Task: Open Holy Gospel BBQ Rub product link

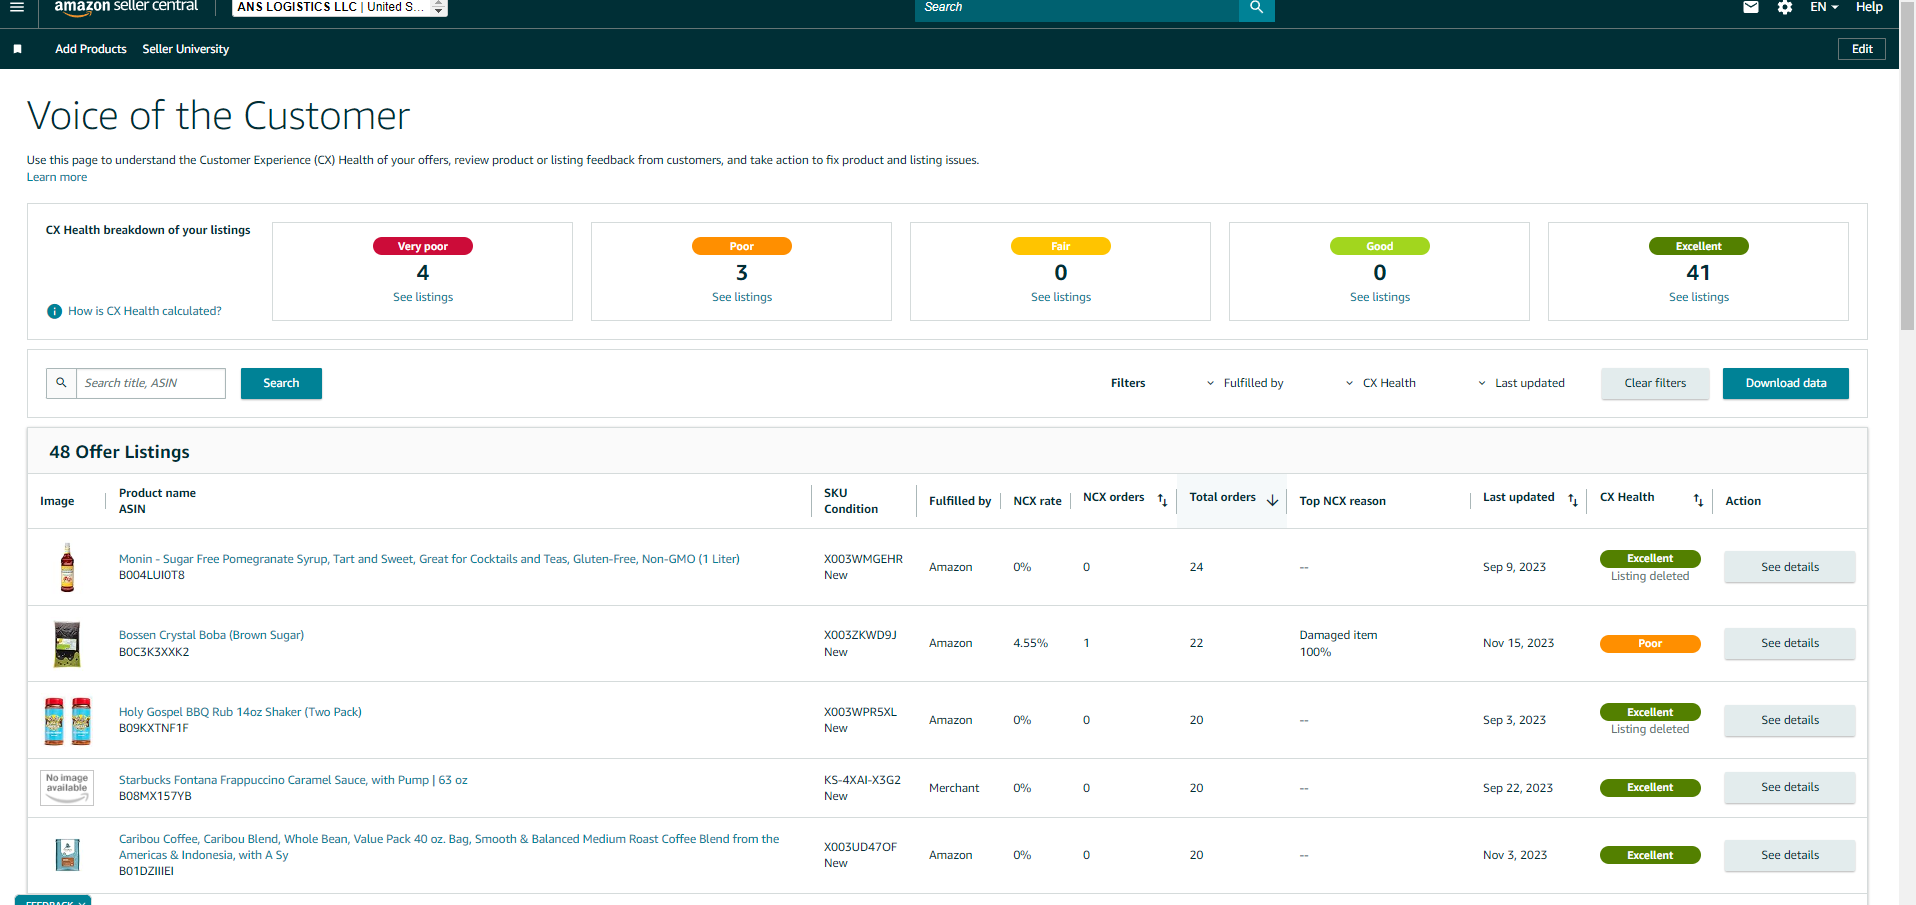Action: (x=240, y=712)
